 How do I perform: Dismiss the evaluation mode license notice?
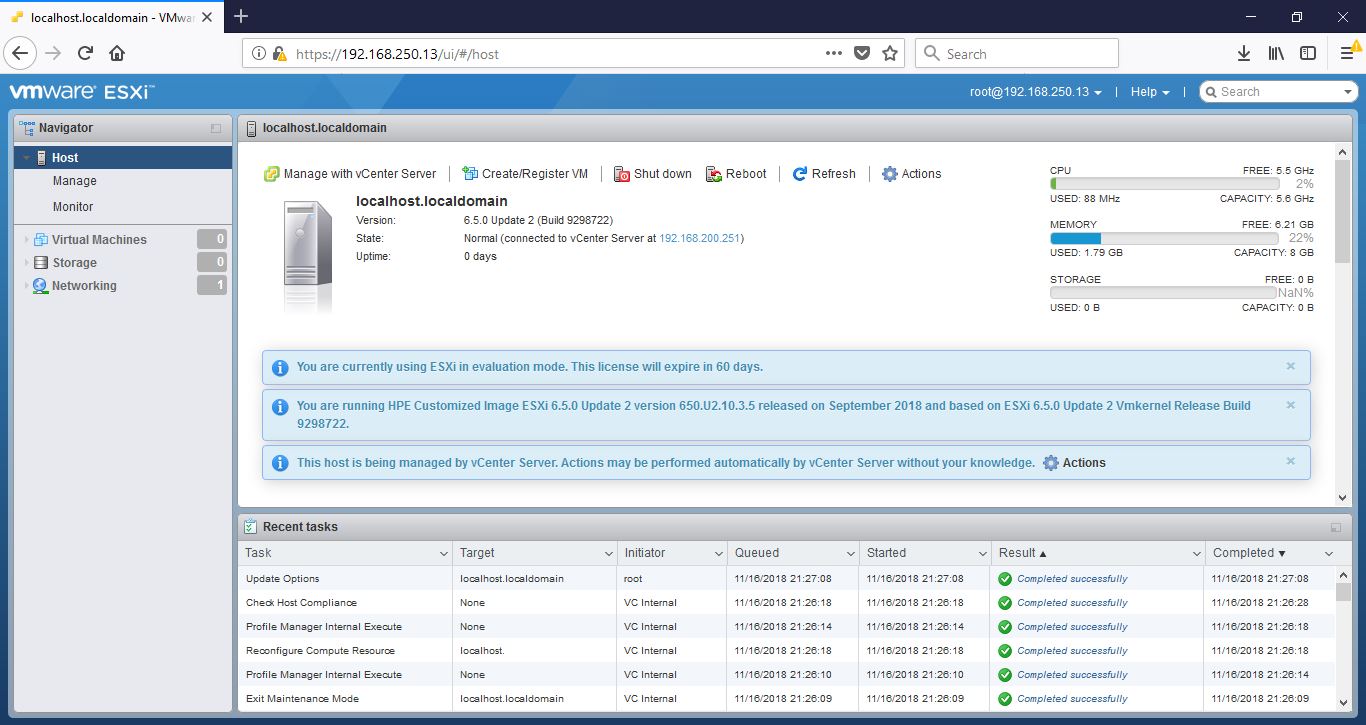coord(1290,366)
